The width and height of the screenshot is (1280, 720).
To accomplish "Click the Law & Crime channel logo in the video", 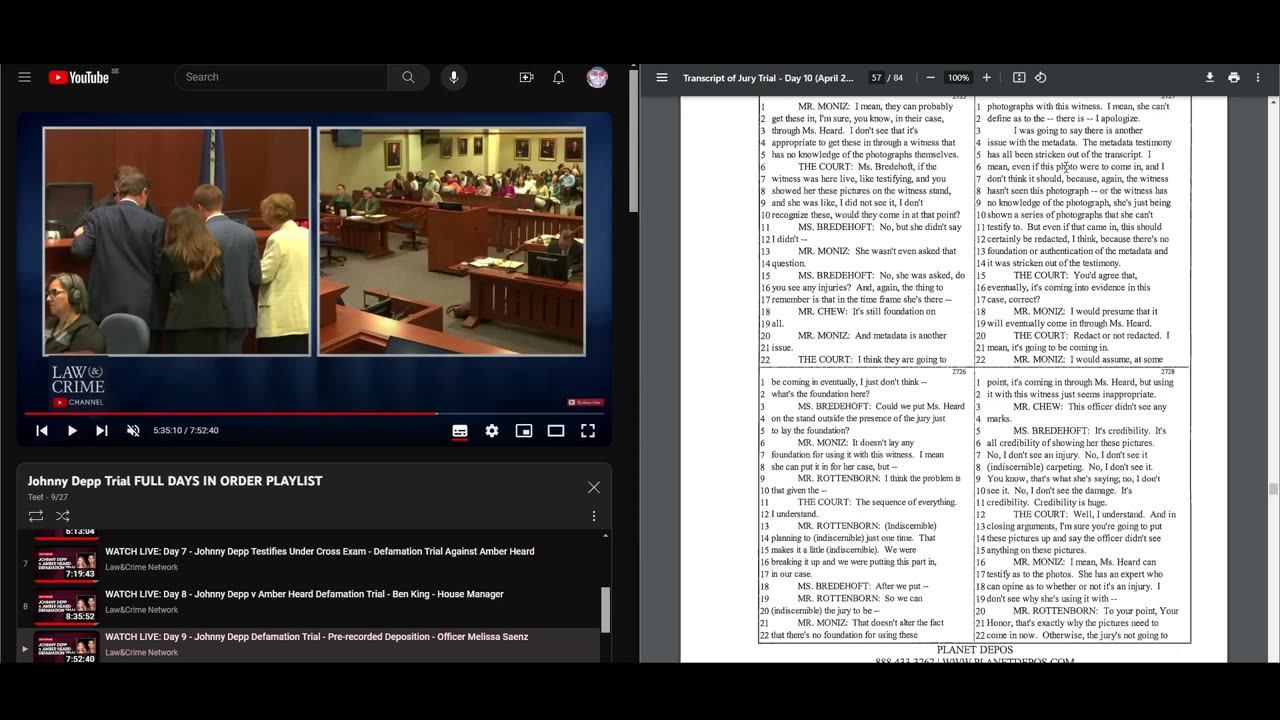I will pyautogui.click(x=78, y=386).
